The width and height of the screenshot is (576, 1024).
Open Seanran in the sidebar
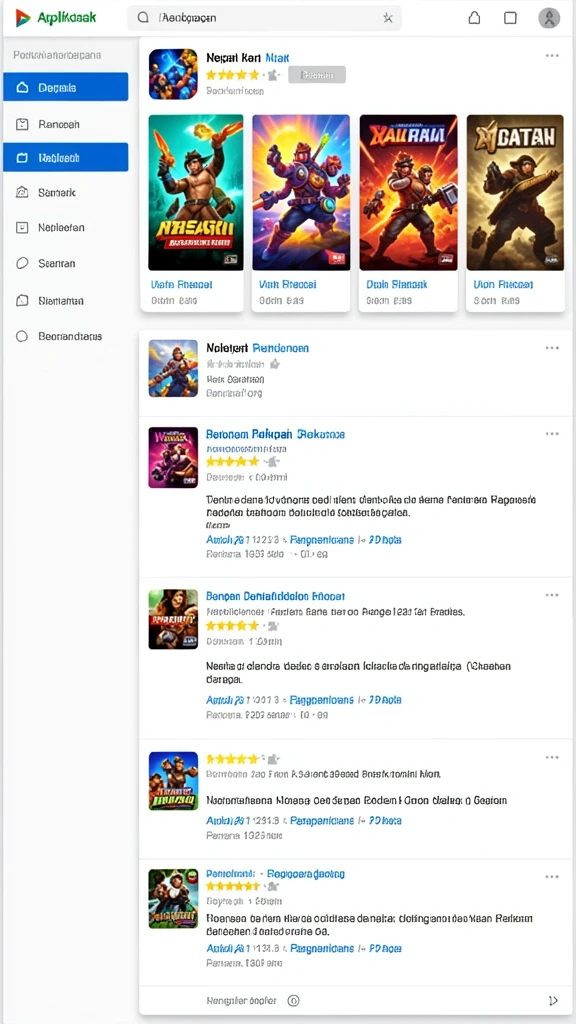tap(65, 264)
